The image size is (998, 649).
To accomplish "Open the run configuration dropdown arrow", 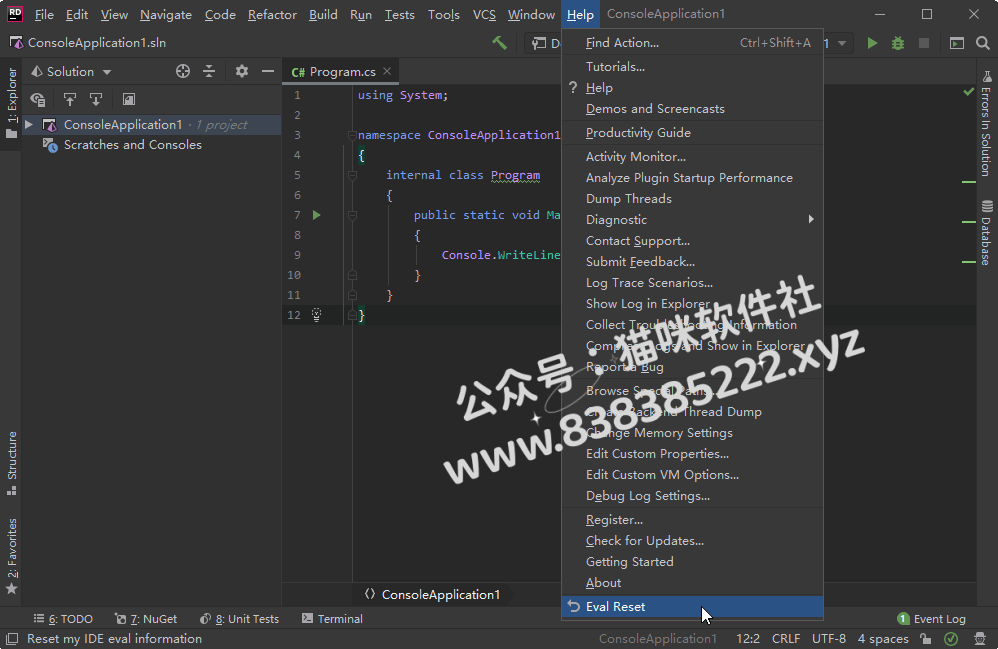I will (x=841, y=43).
